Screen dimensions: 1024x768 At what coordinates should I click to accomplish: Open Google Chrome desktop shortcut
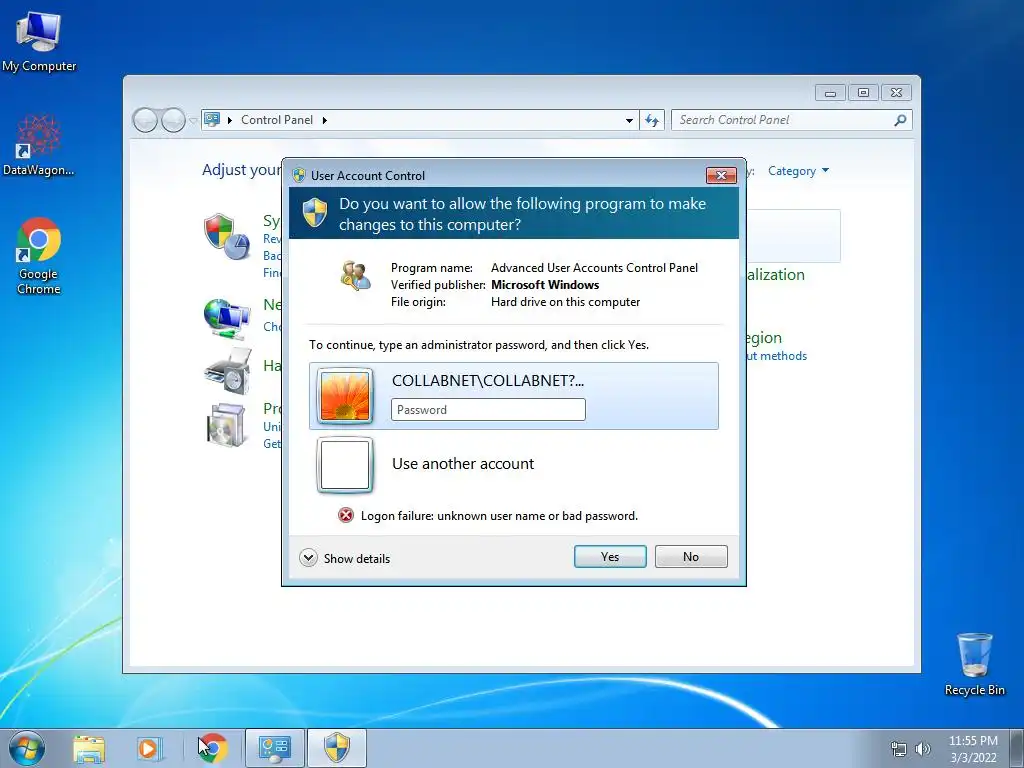point(39,256)
